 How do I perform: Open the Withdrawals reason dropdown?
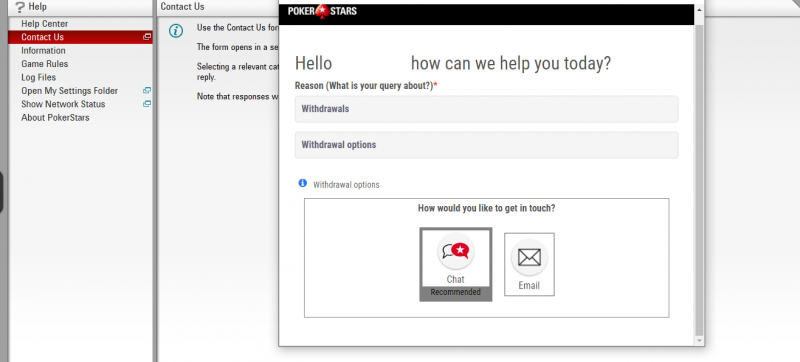pyautogui.click(x=486, y=109)
